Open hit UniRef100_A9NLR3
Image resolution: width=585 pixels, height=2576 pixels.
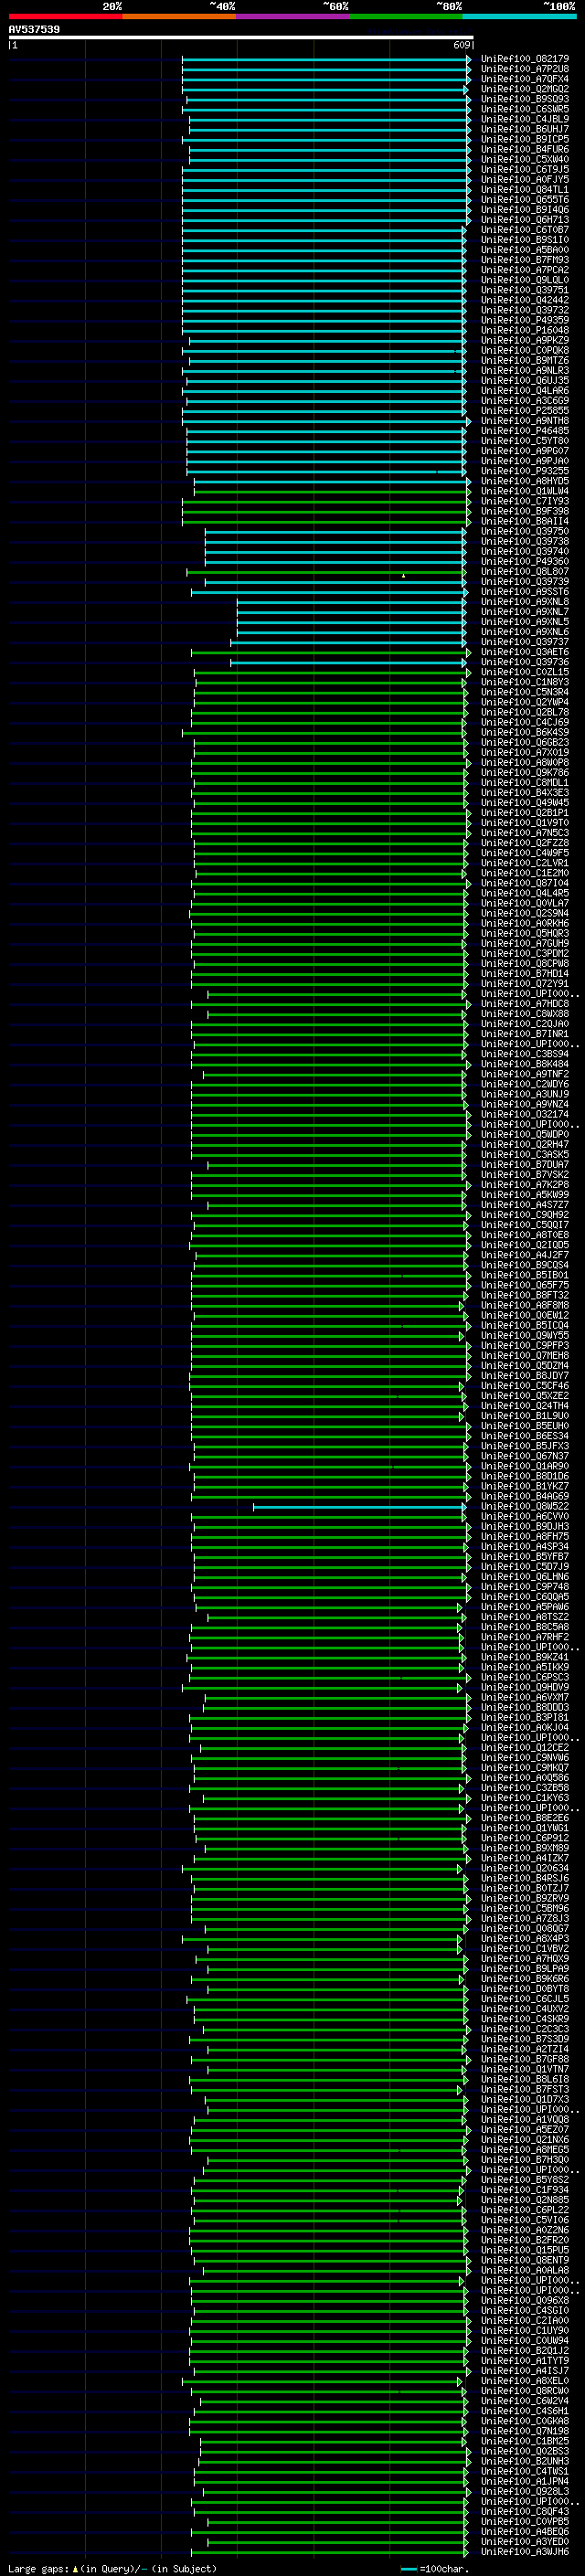(525, 371)
